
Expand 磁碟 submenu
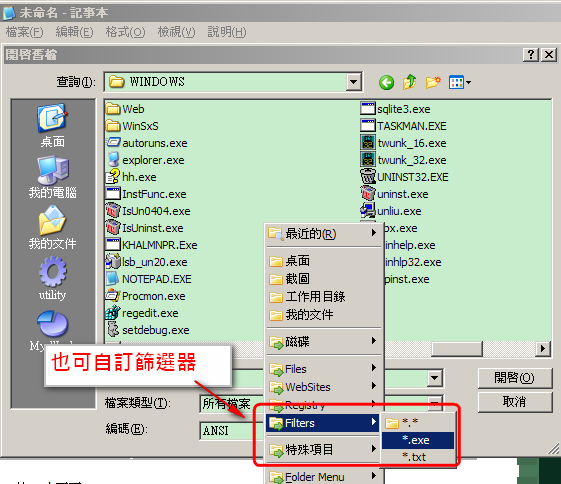click(323, 342)
